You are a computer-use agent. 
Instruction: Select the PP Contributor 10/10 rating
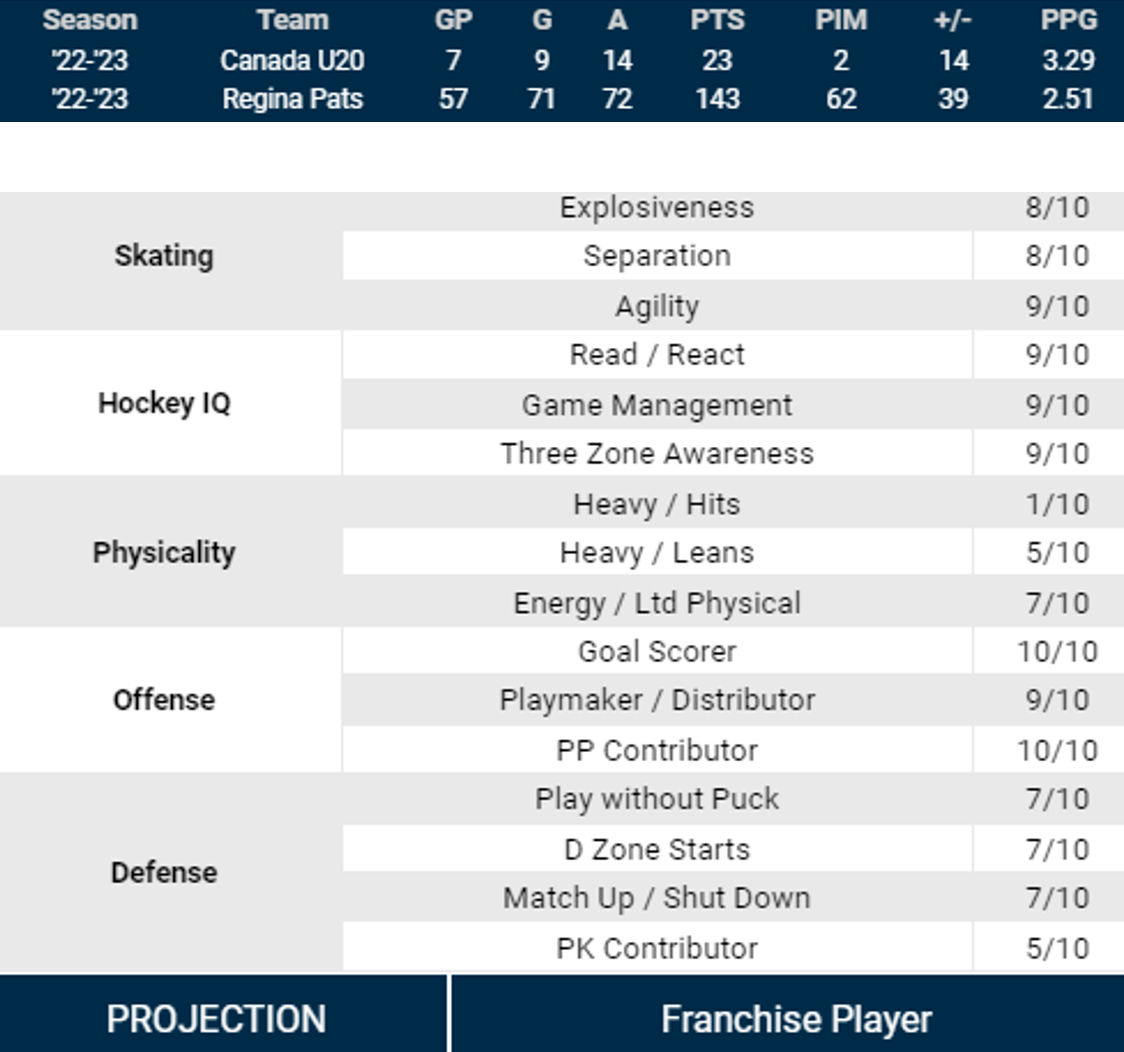[1057, 750]
